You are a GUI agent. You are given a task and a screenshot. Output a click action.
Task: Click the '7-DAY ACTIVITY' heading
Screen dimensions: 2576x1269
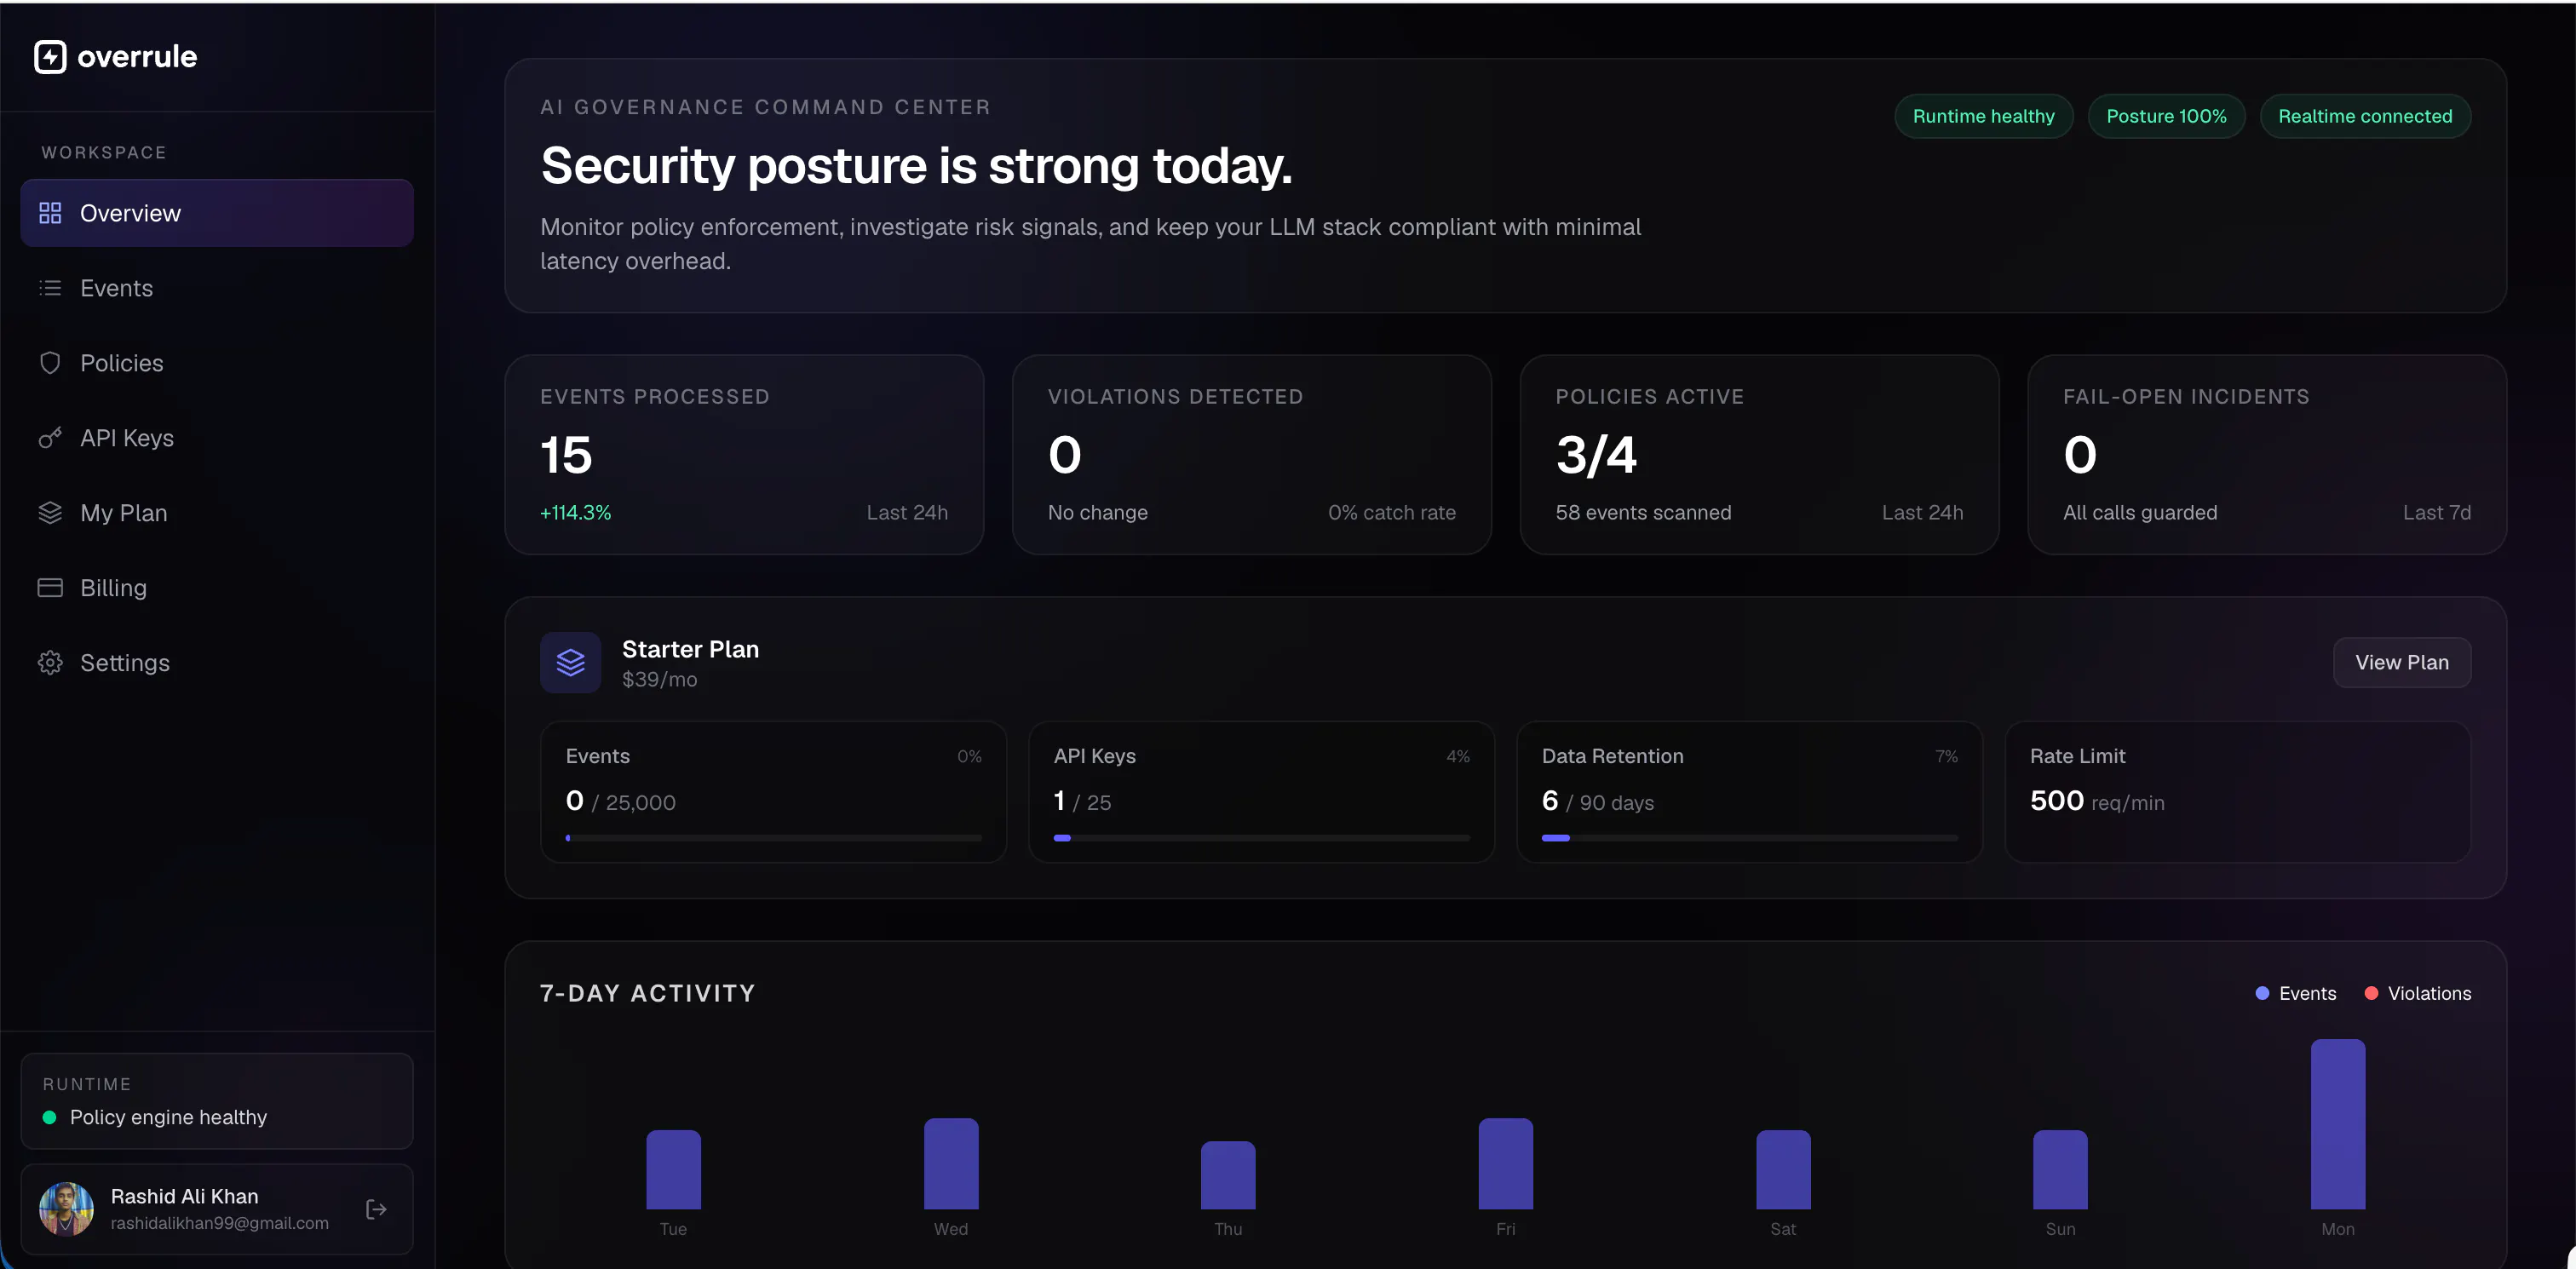click(647, 993)
